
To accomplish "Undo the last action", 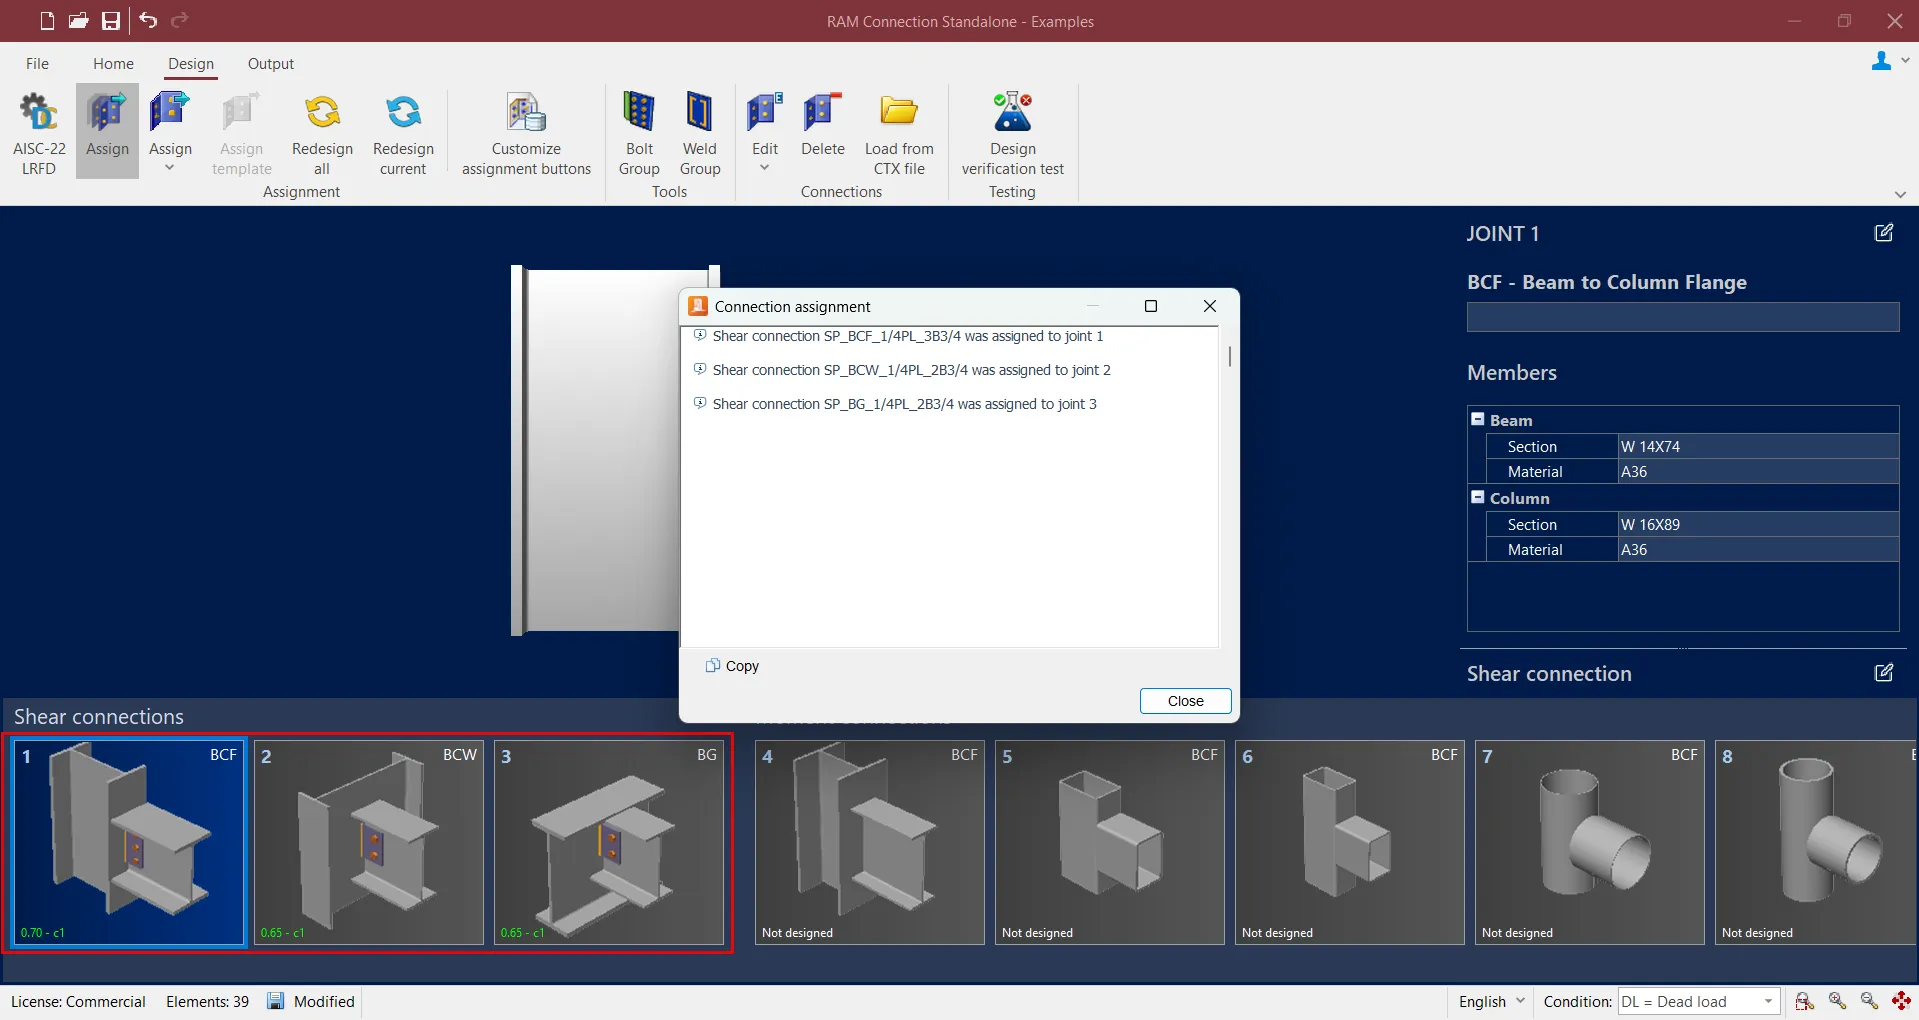I will coord(148,20).
